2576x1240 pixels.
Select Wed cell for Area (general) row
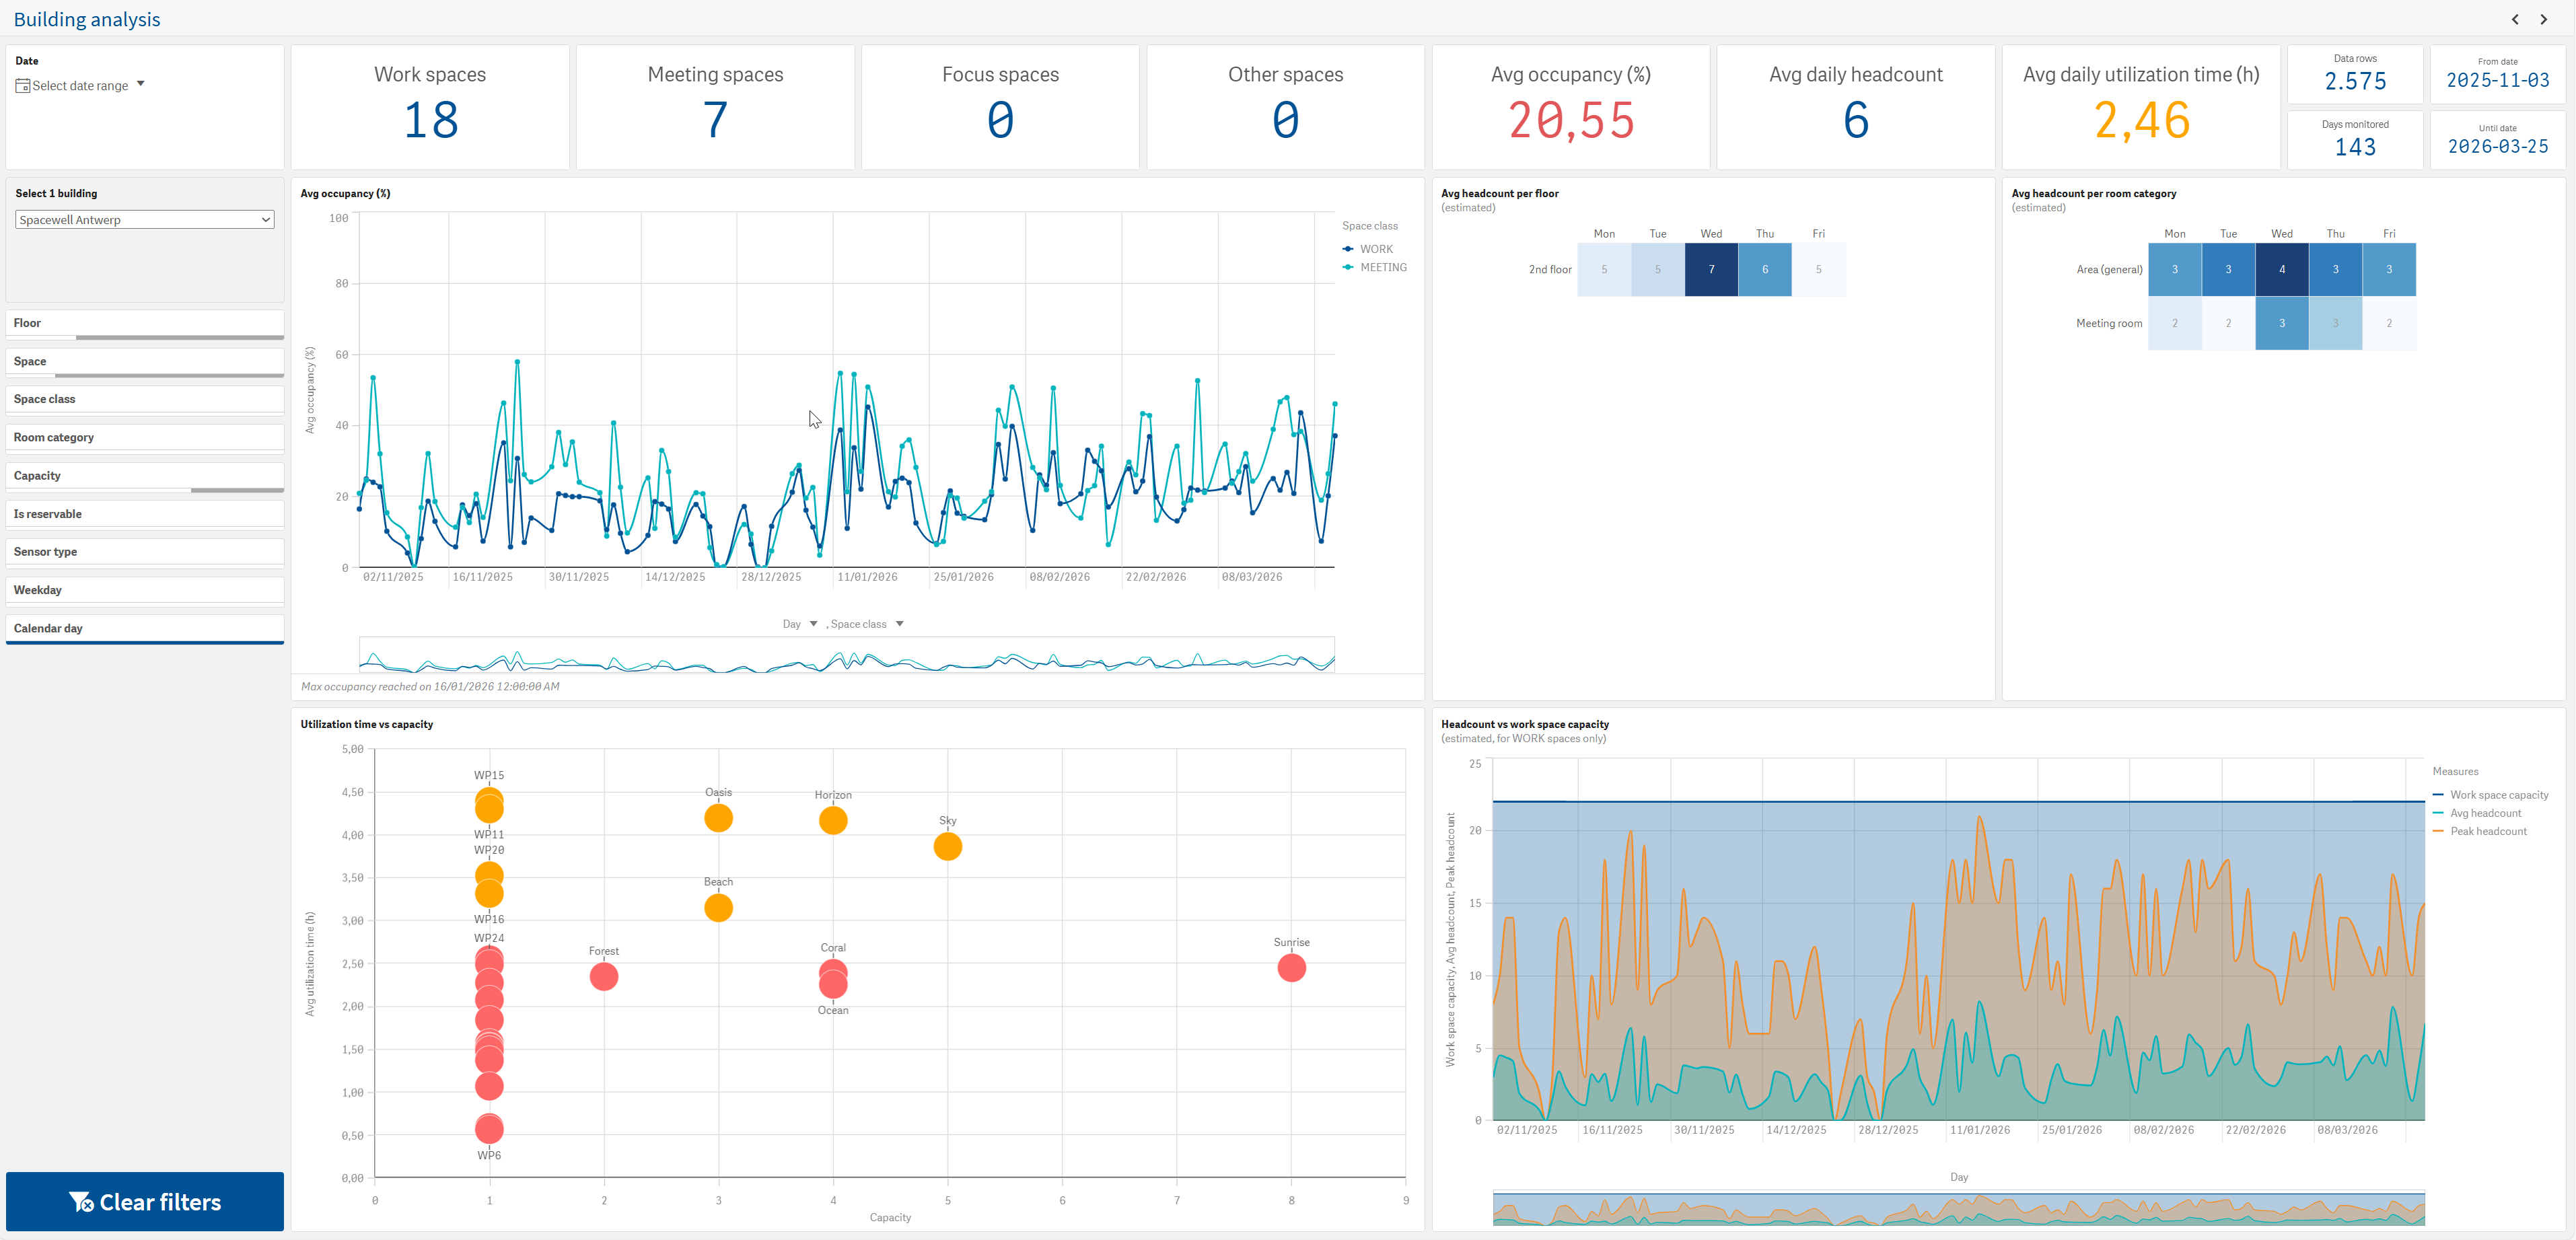tap(2282, 270)
